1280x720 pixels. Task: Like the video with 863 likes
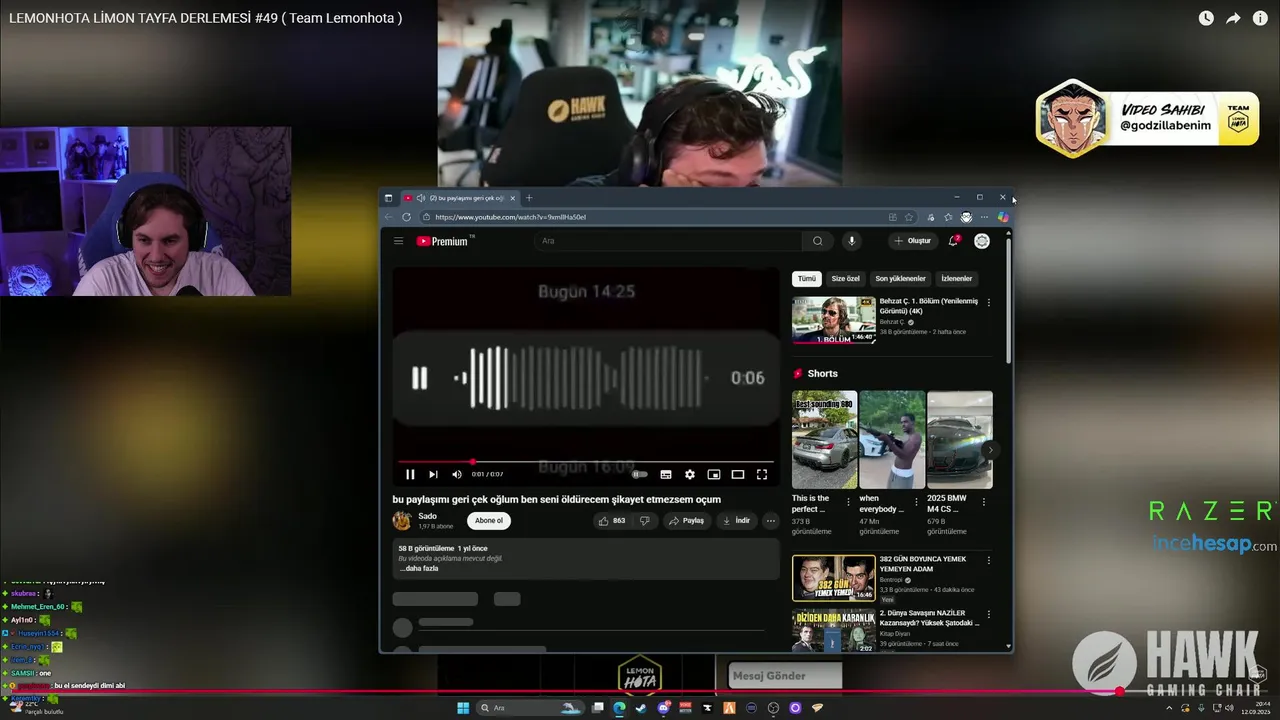click(x=611, y=521)
